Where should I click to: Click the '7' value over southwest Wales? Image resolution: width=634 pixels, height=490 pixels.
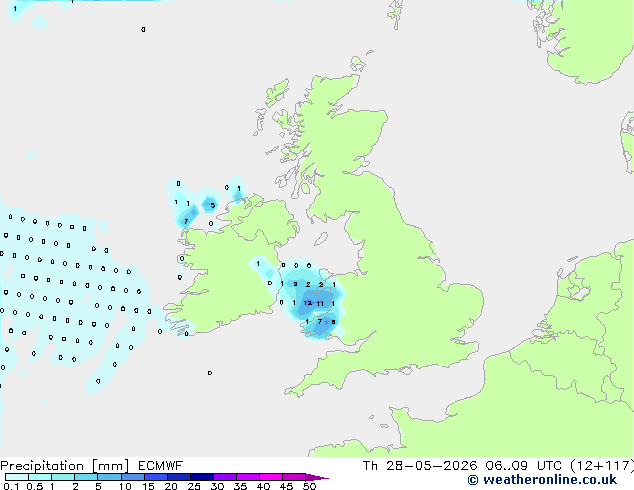click(320, 321)
